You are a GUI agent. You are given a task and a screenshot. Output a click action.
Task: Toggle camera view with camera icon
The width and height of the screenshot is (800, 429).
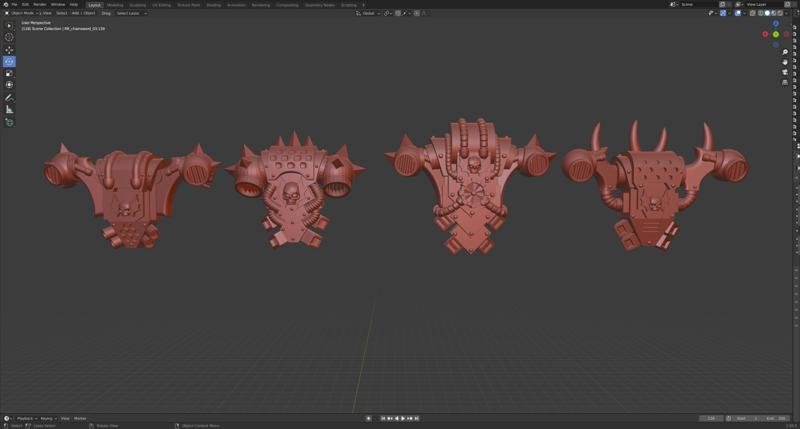785,72
